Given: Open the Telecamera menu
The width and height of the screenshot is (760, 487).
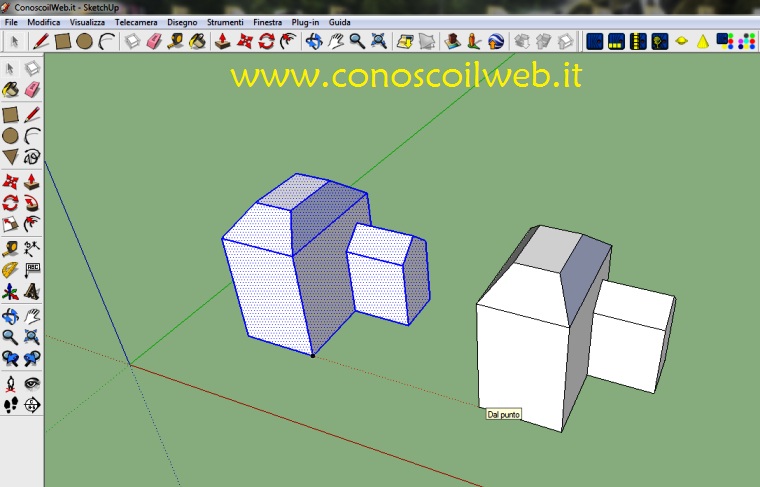Looking at the screenshot, I should [136, 22].
